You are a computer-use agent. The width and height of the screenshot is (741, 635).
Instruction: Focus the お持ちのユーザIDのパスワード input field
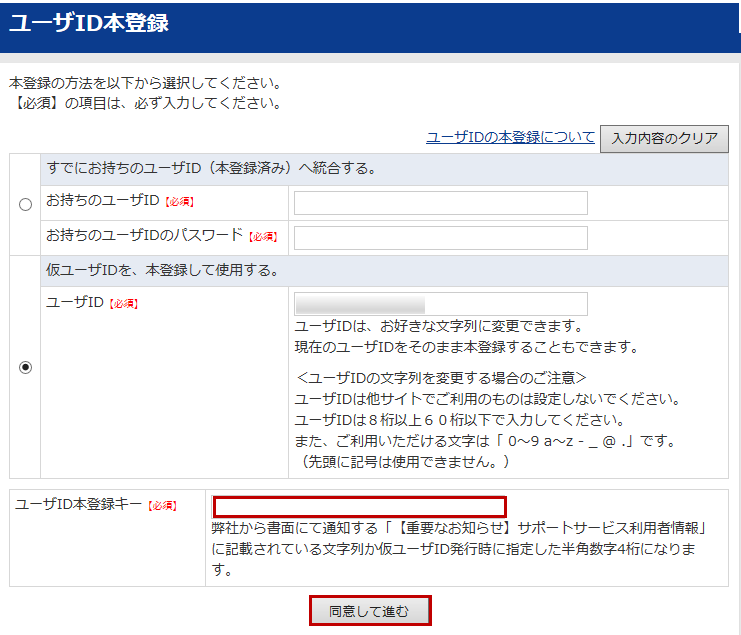[x=440, y=238]
